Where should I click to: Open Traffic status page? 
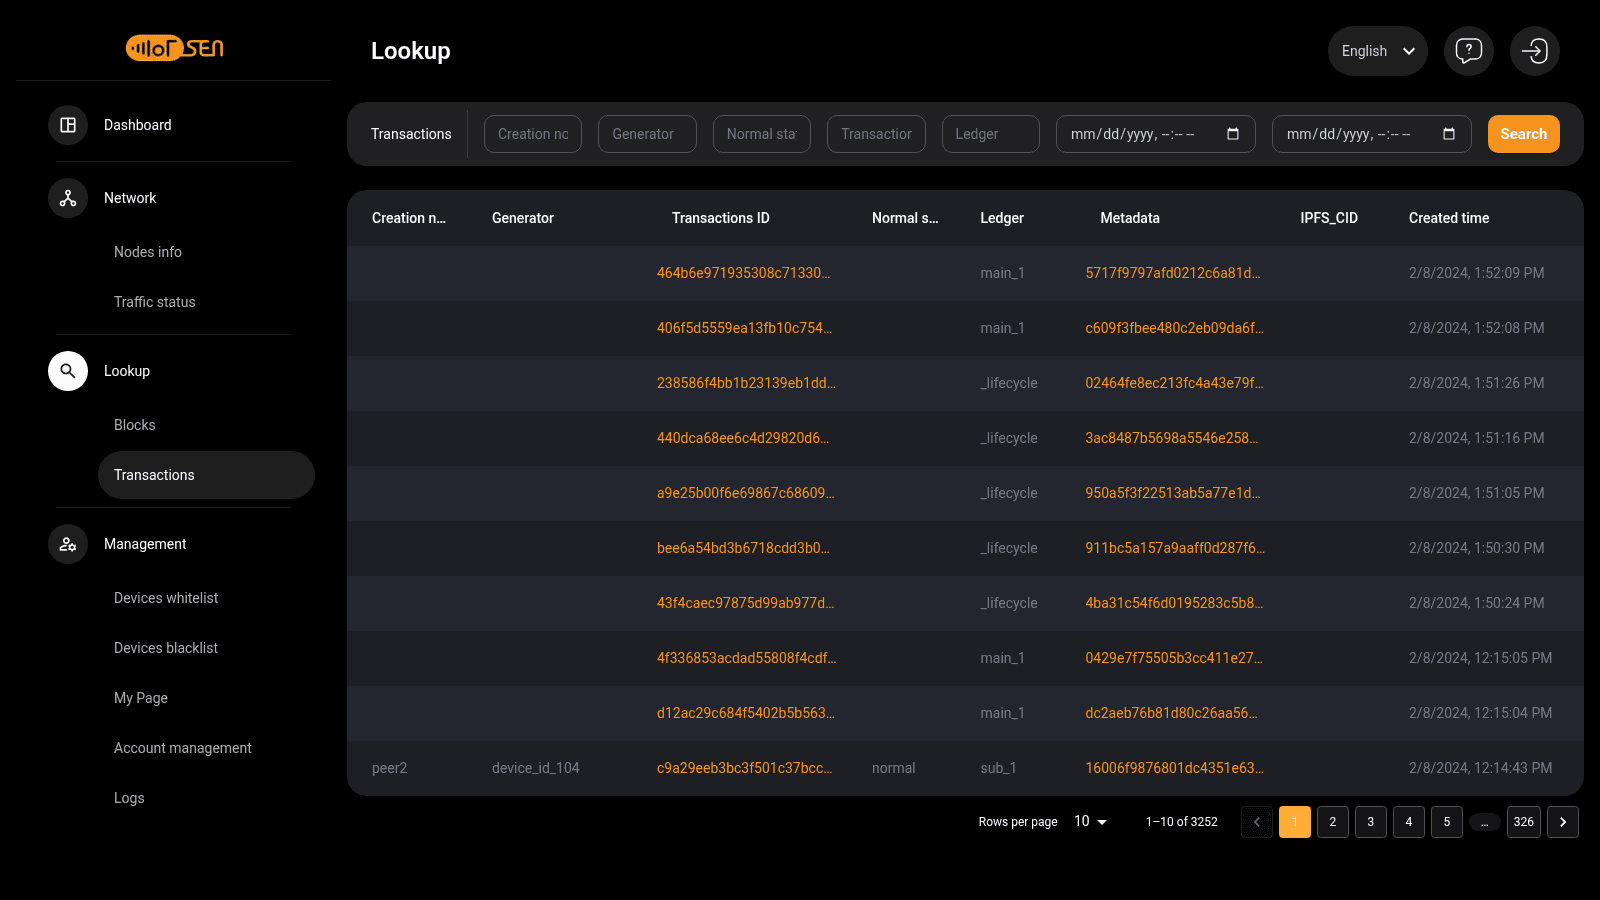[x=155, y=302]
